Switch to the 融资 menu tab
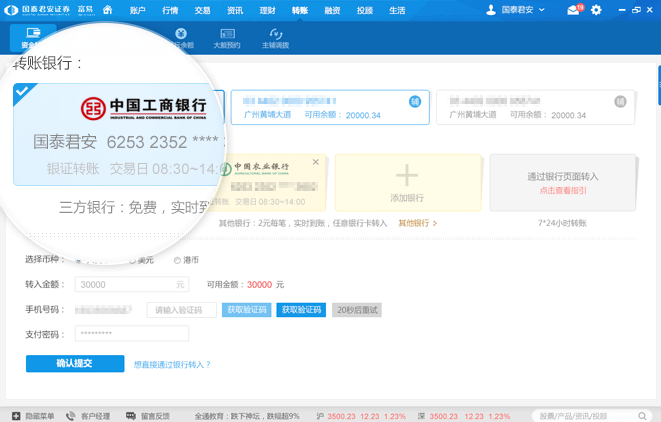 (332, 10)
